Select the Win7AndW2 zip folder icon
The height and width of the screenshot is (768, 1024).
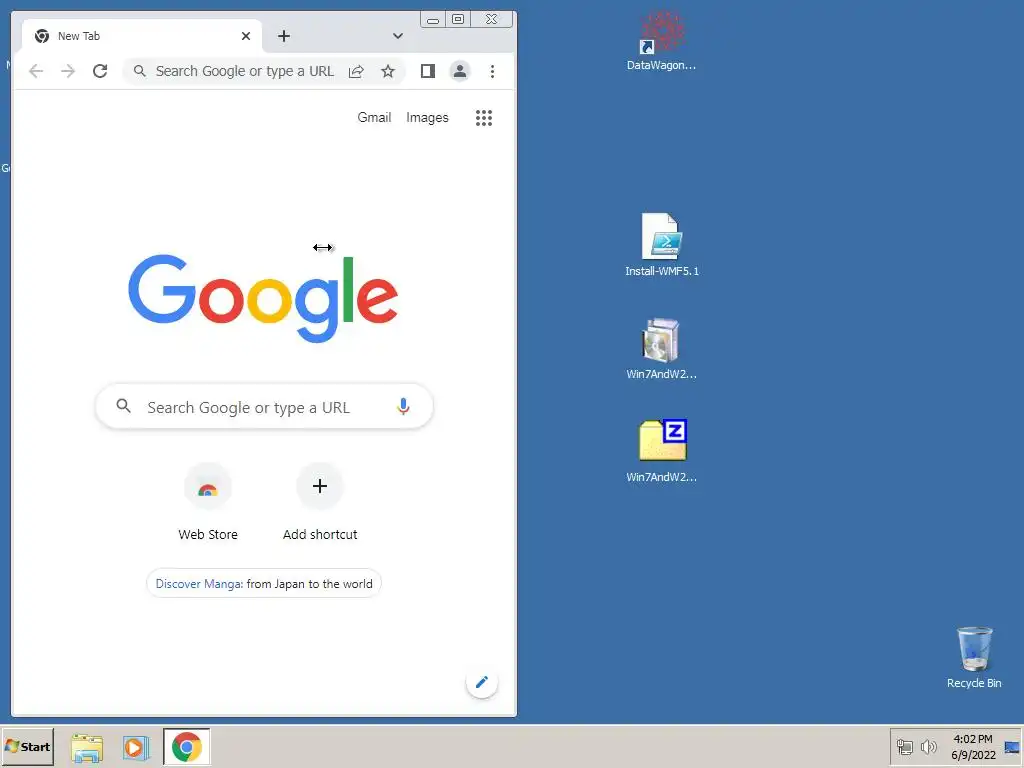pos(662,451)
